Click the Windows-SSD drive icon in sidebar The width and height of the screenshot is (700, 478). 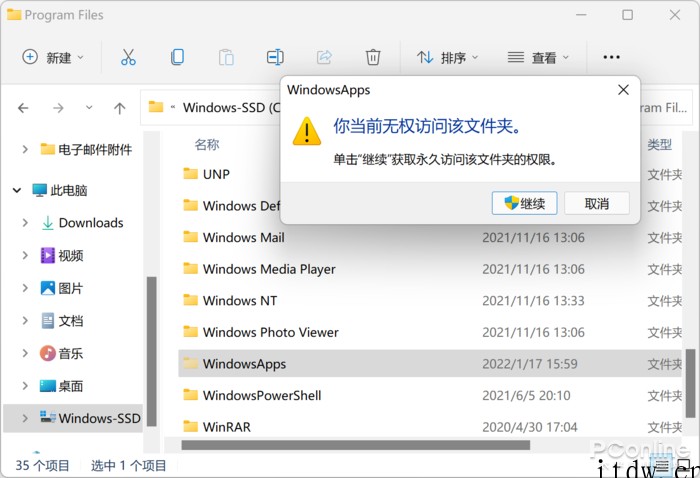pyautogui.click(x=47, y=417)
